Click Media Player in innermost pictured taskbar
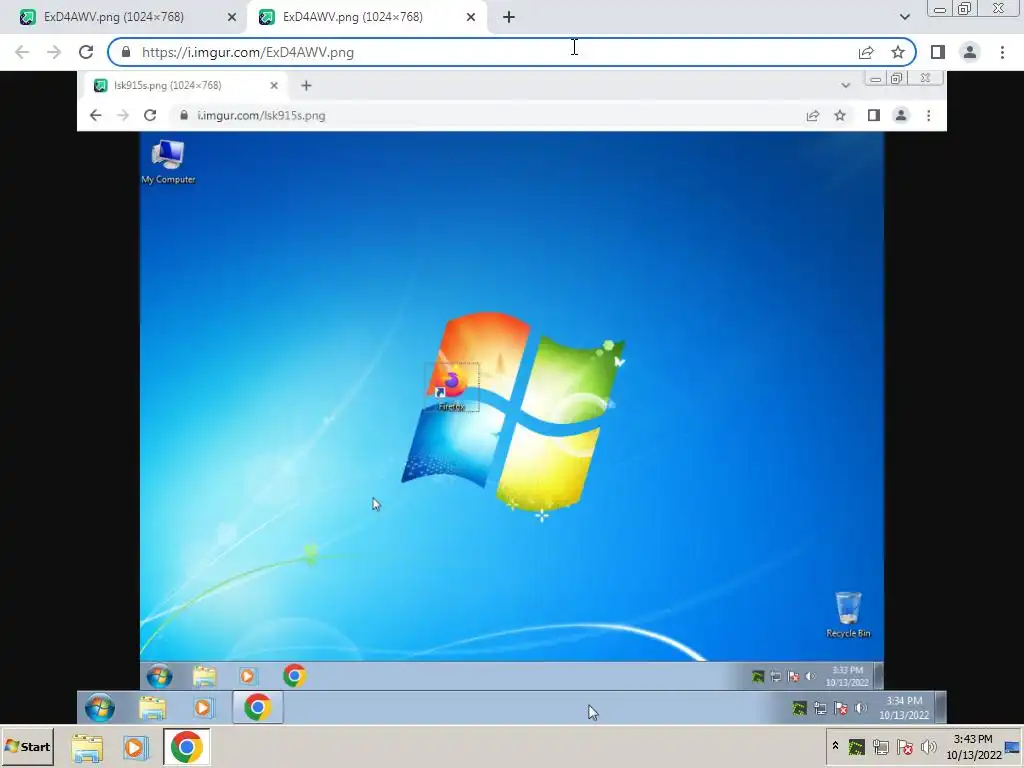This screenshot has width=1024, height=768. [248, 676]
